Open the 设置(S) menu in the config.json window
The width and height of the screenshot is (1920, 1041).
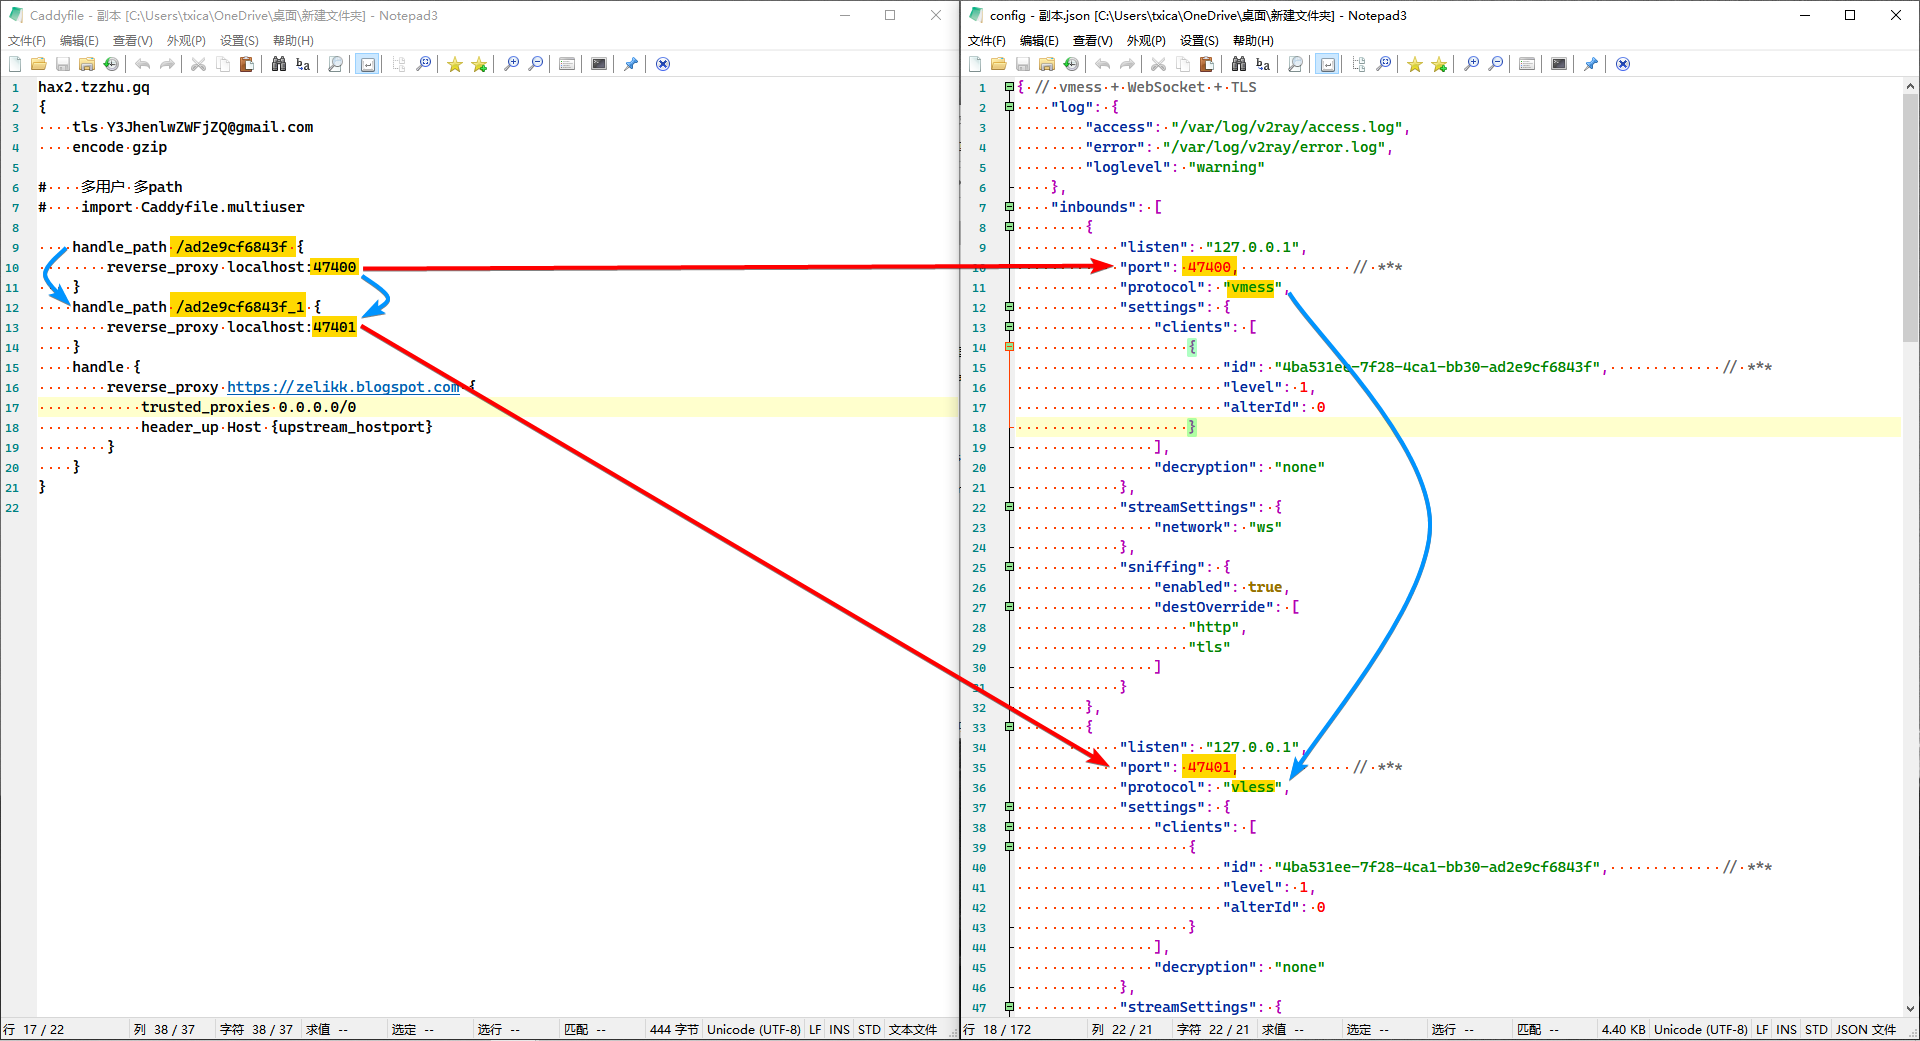(x=1199, y=40)
